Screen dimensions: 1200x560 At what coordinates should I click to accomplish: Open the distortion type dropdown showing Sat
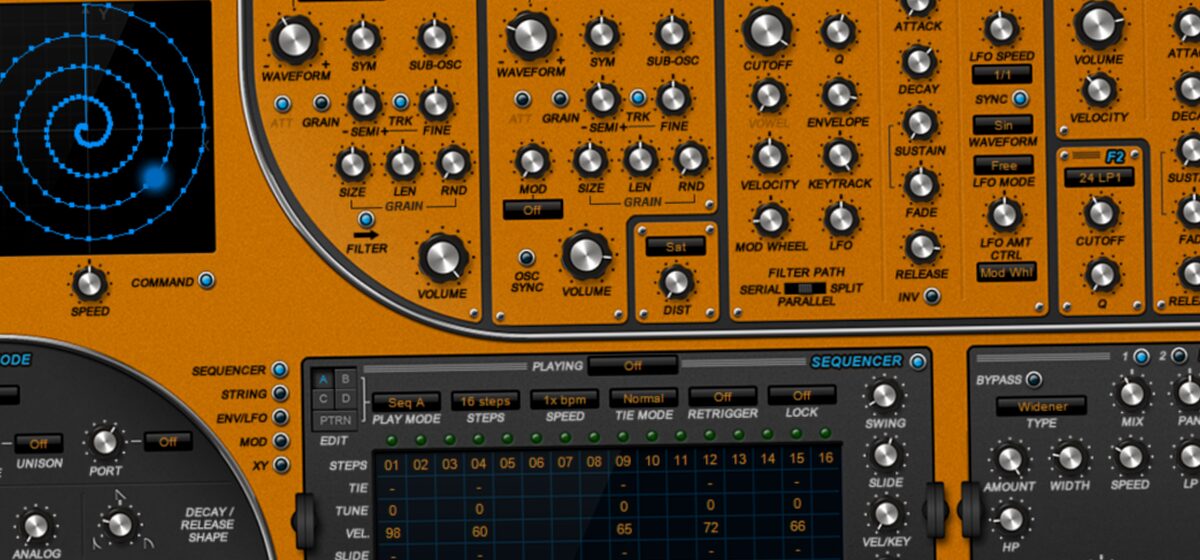click(675, 245)
